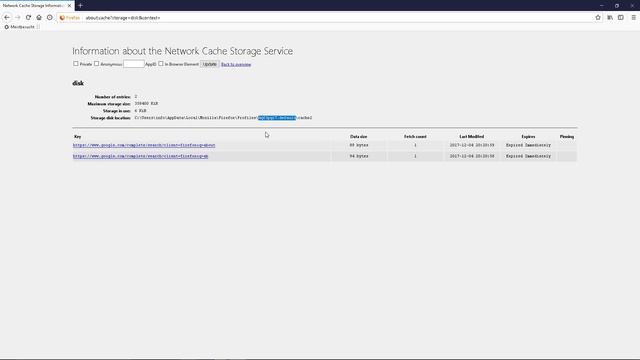
Task: Click the Data size column header
Action: [358, 137]
